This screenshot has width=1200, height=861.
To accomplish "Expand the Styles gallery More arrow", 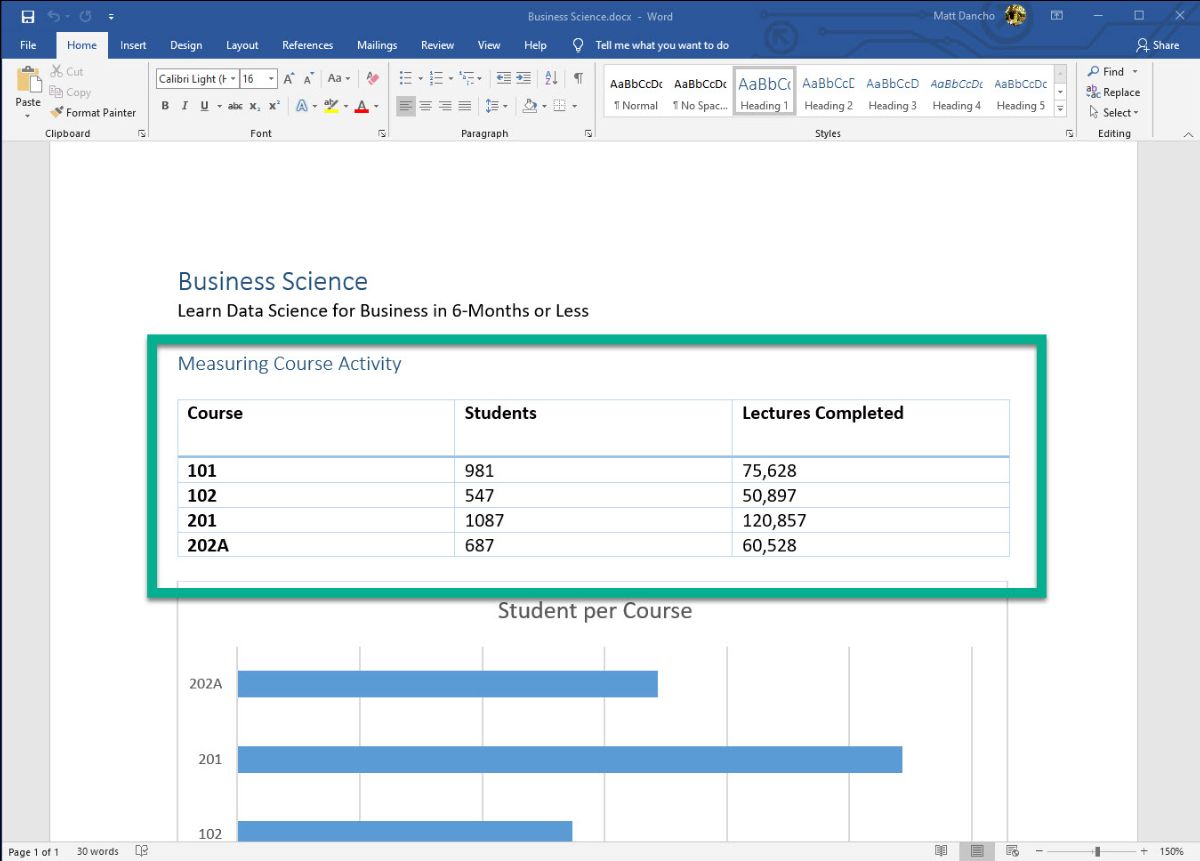I will [x=1060, y=108].
